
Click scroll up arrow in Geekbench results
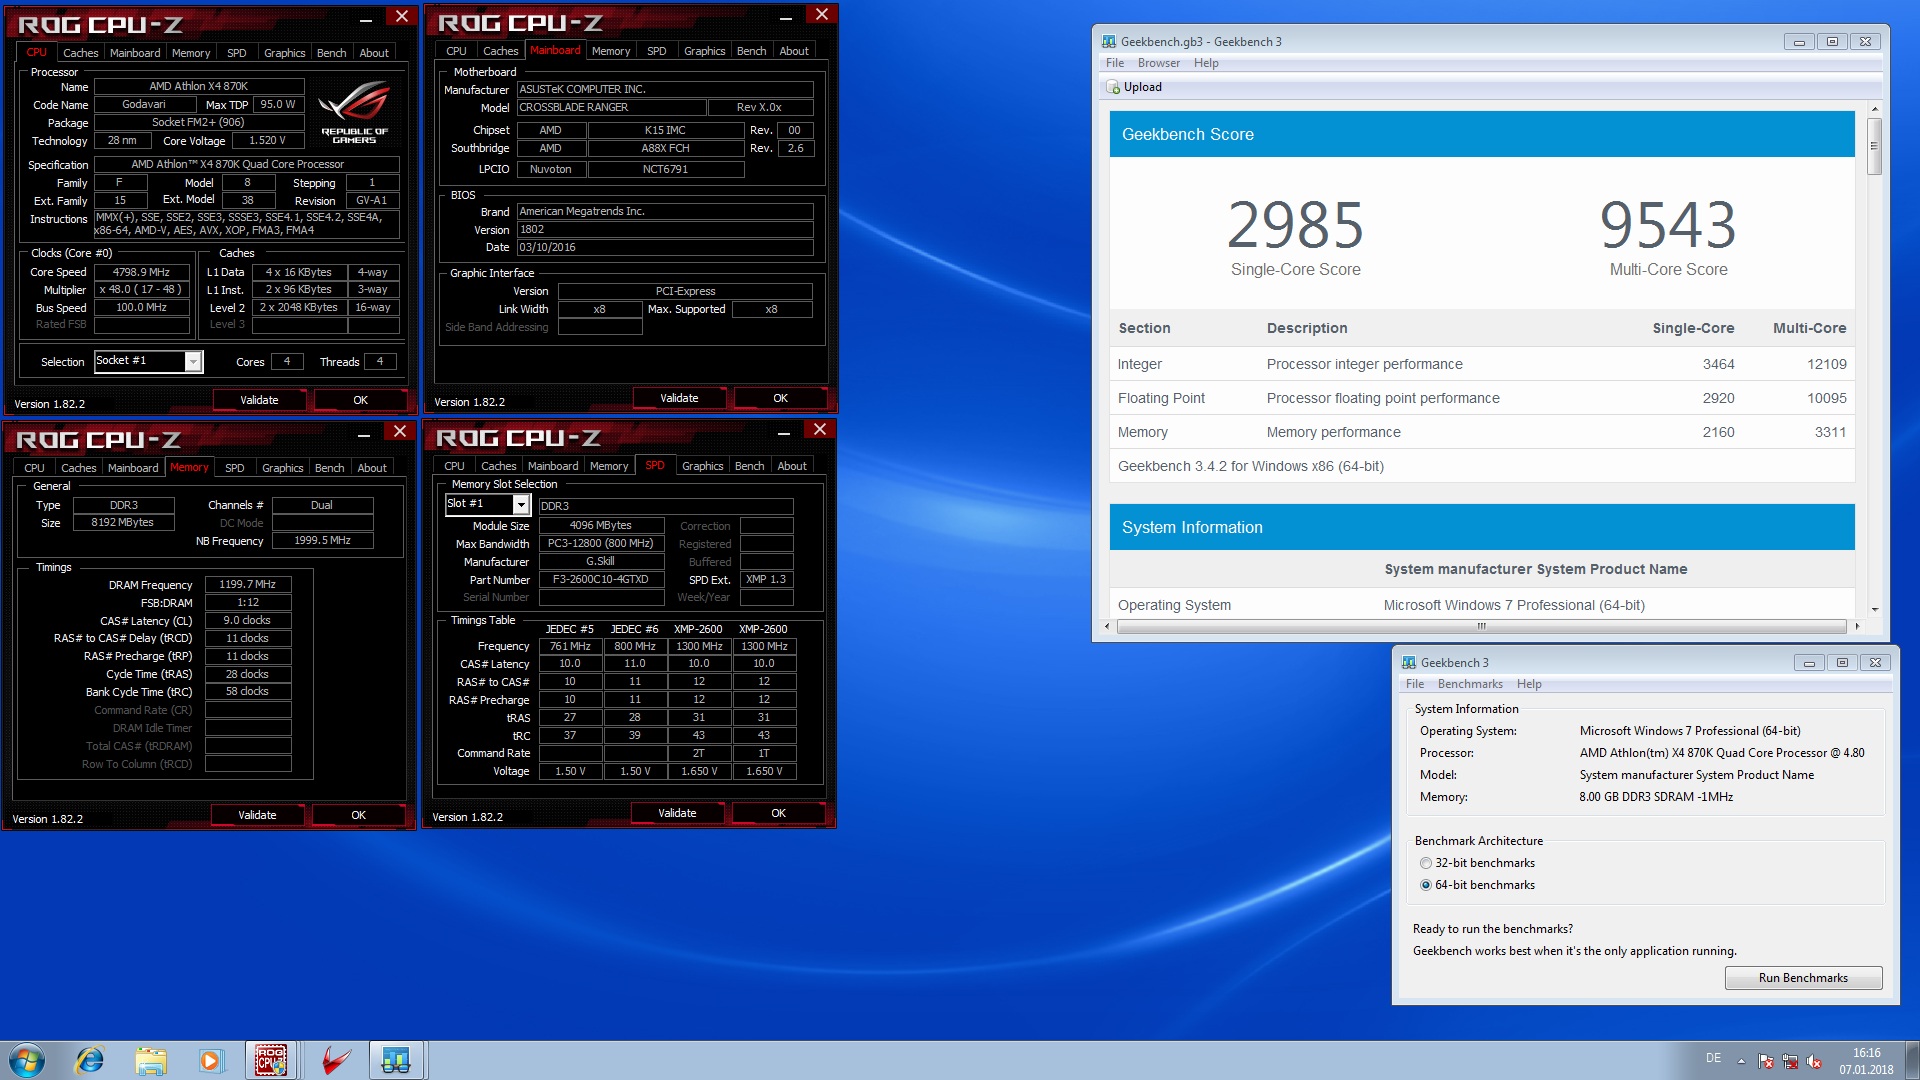point(1875,109)
